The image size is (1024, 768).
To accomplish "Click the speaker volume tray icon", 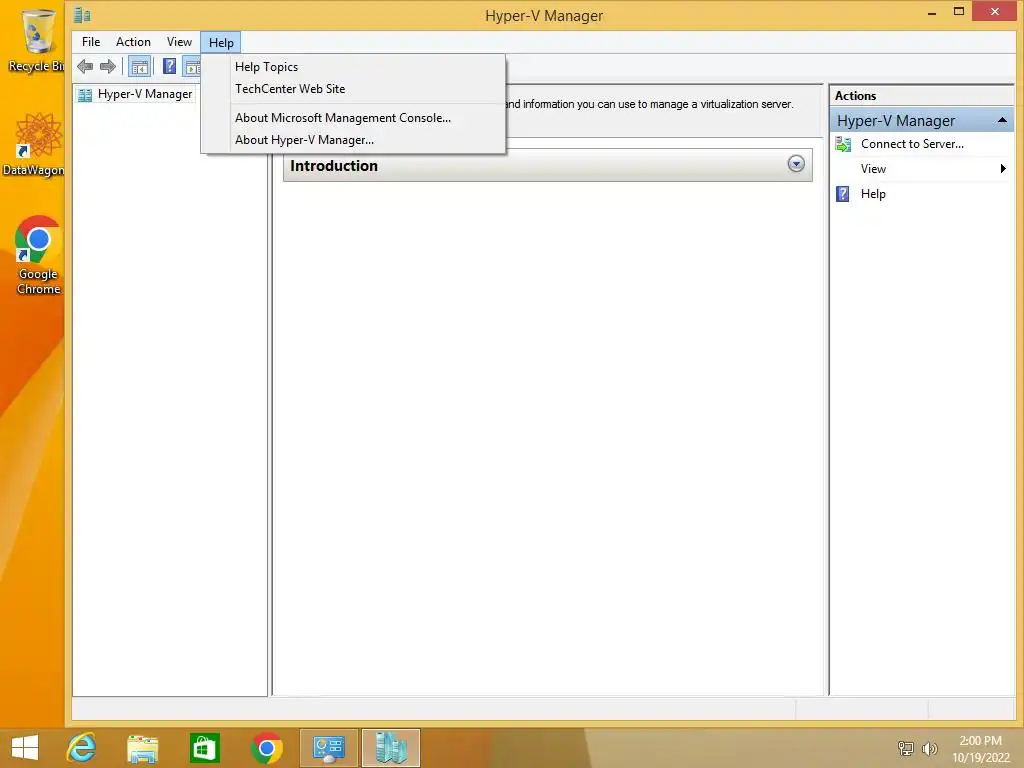I will [x=929, y=749].
